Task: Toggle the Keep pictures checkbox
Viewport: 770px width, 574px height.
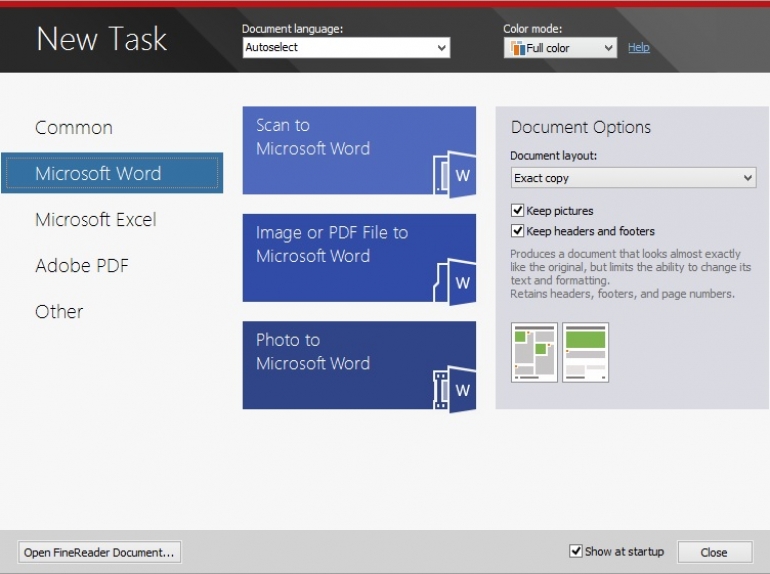Action: 517,211
